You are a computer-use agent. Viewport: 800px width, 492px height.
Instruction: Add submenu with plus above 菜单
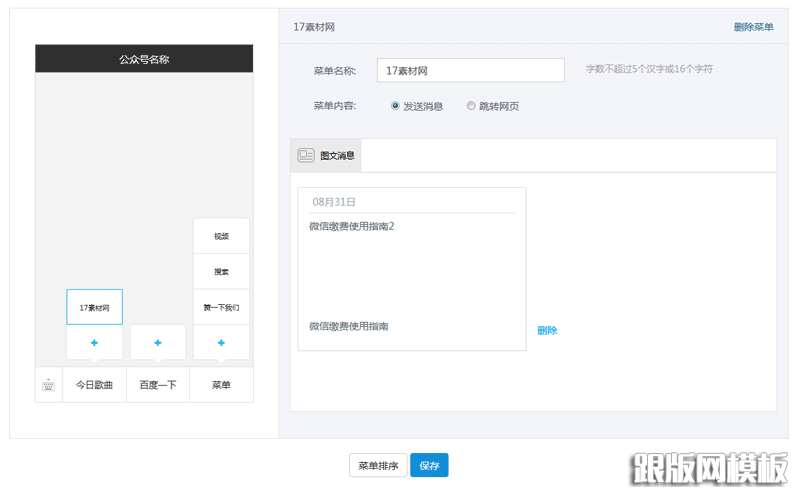(221, 342)
